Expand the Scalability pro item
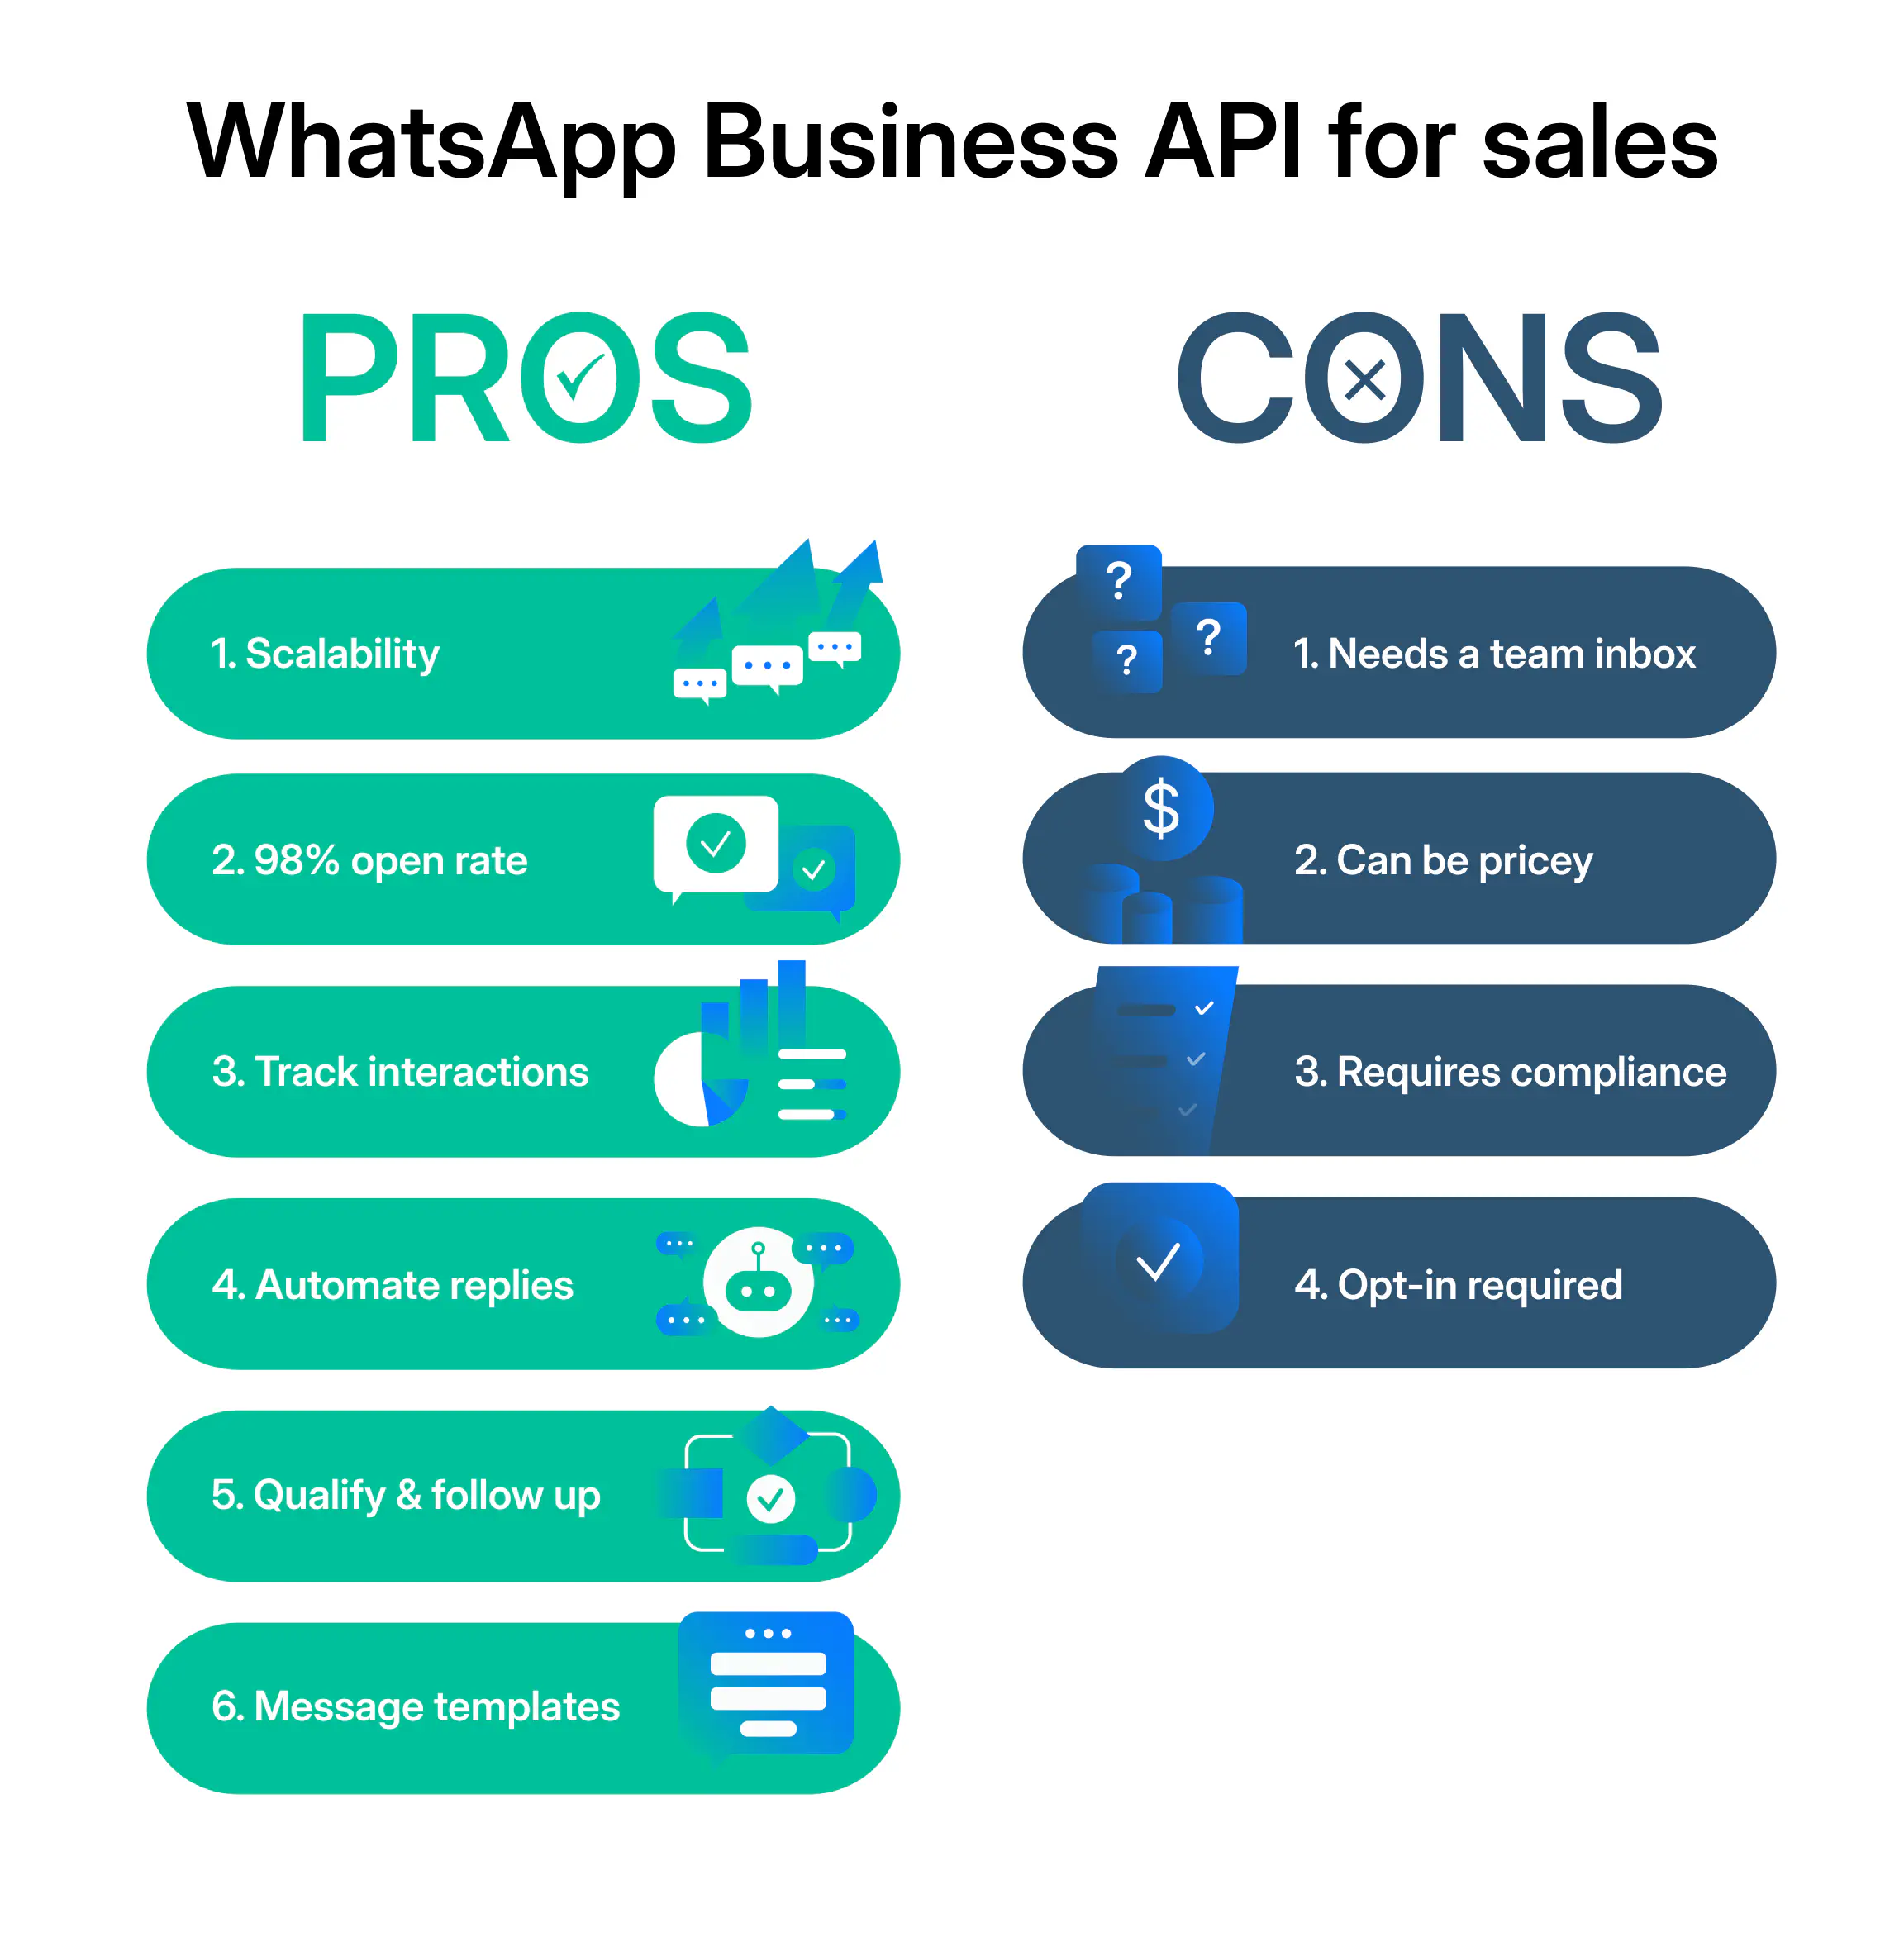 pyautogui.click(x=506, y=645)
